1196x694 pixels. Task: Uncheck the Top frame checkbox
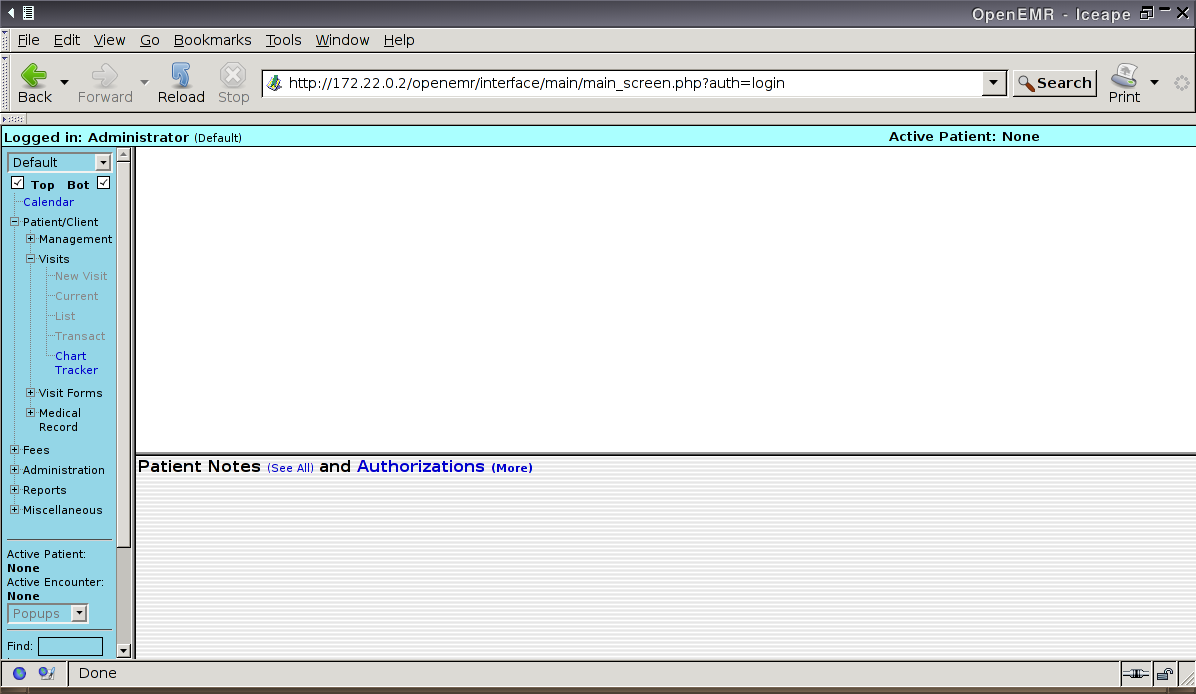point(17,184)
